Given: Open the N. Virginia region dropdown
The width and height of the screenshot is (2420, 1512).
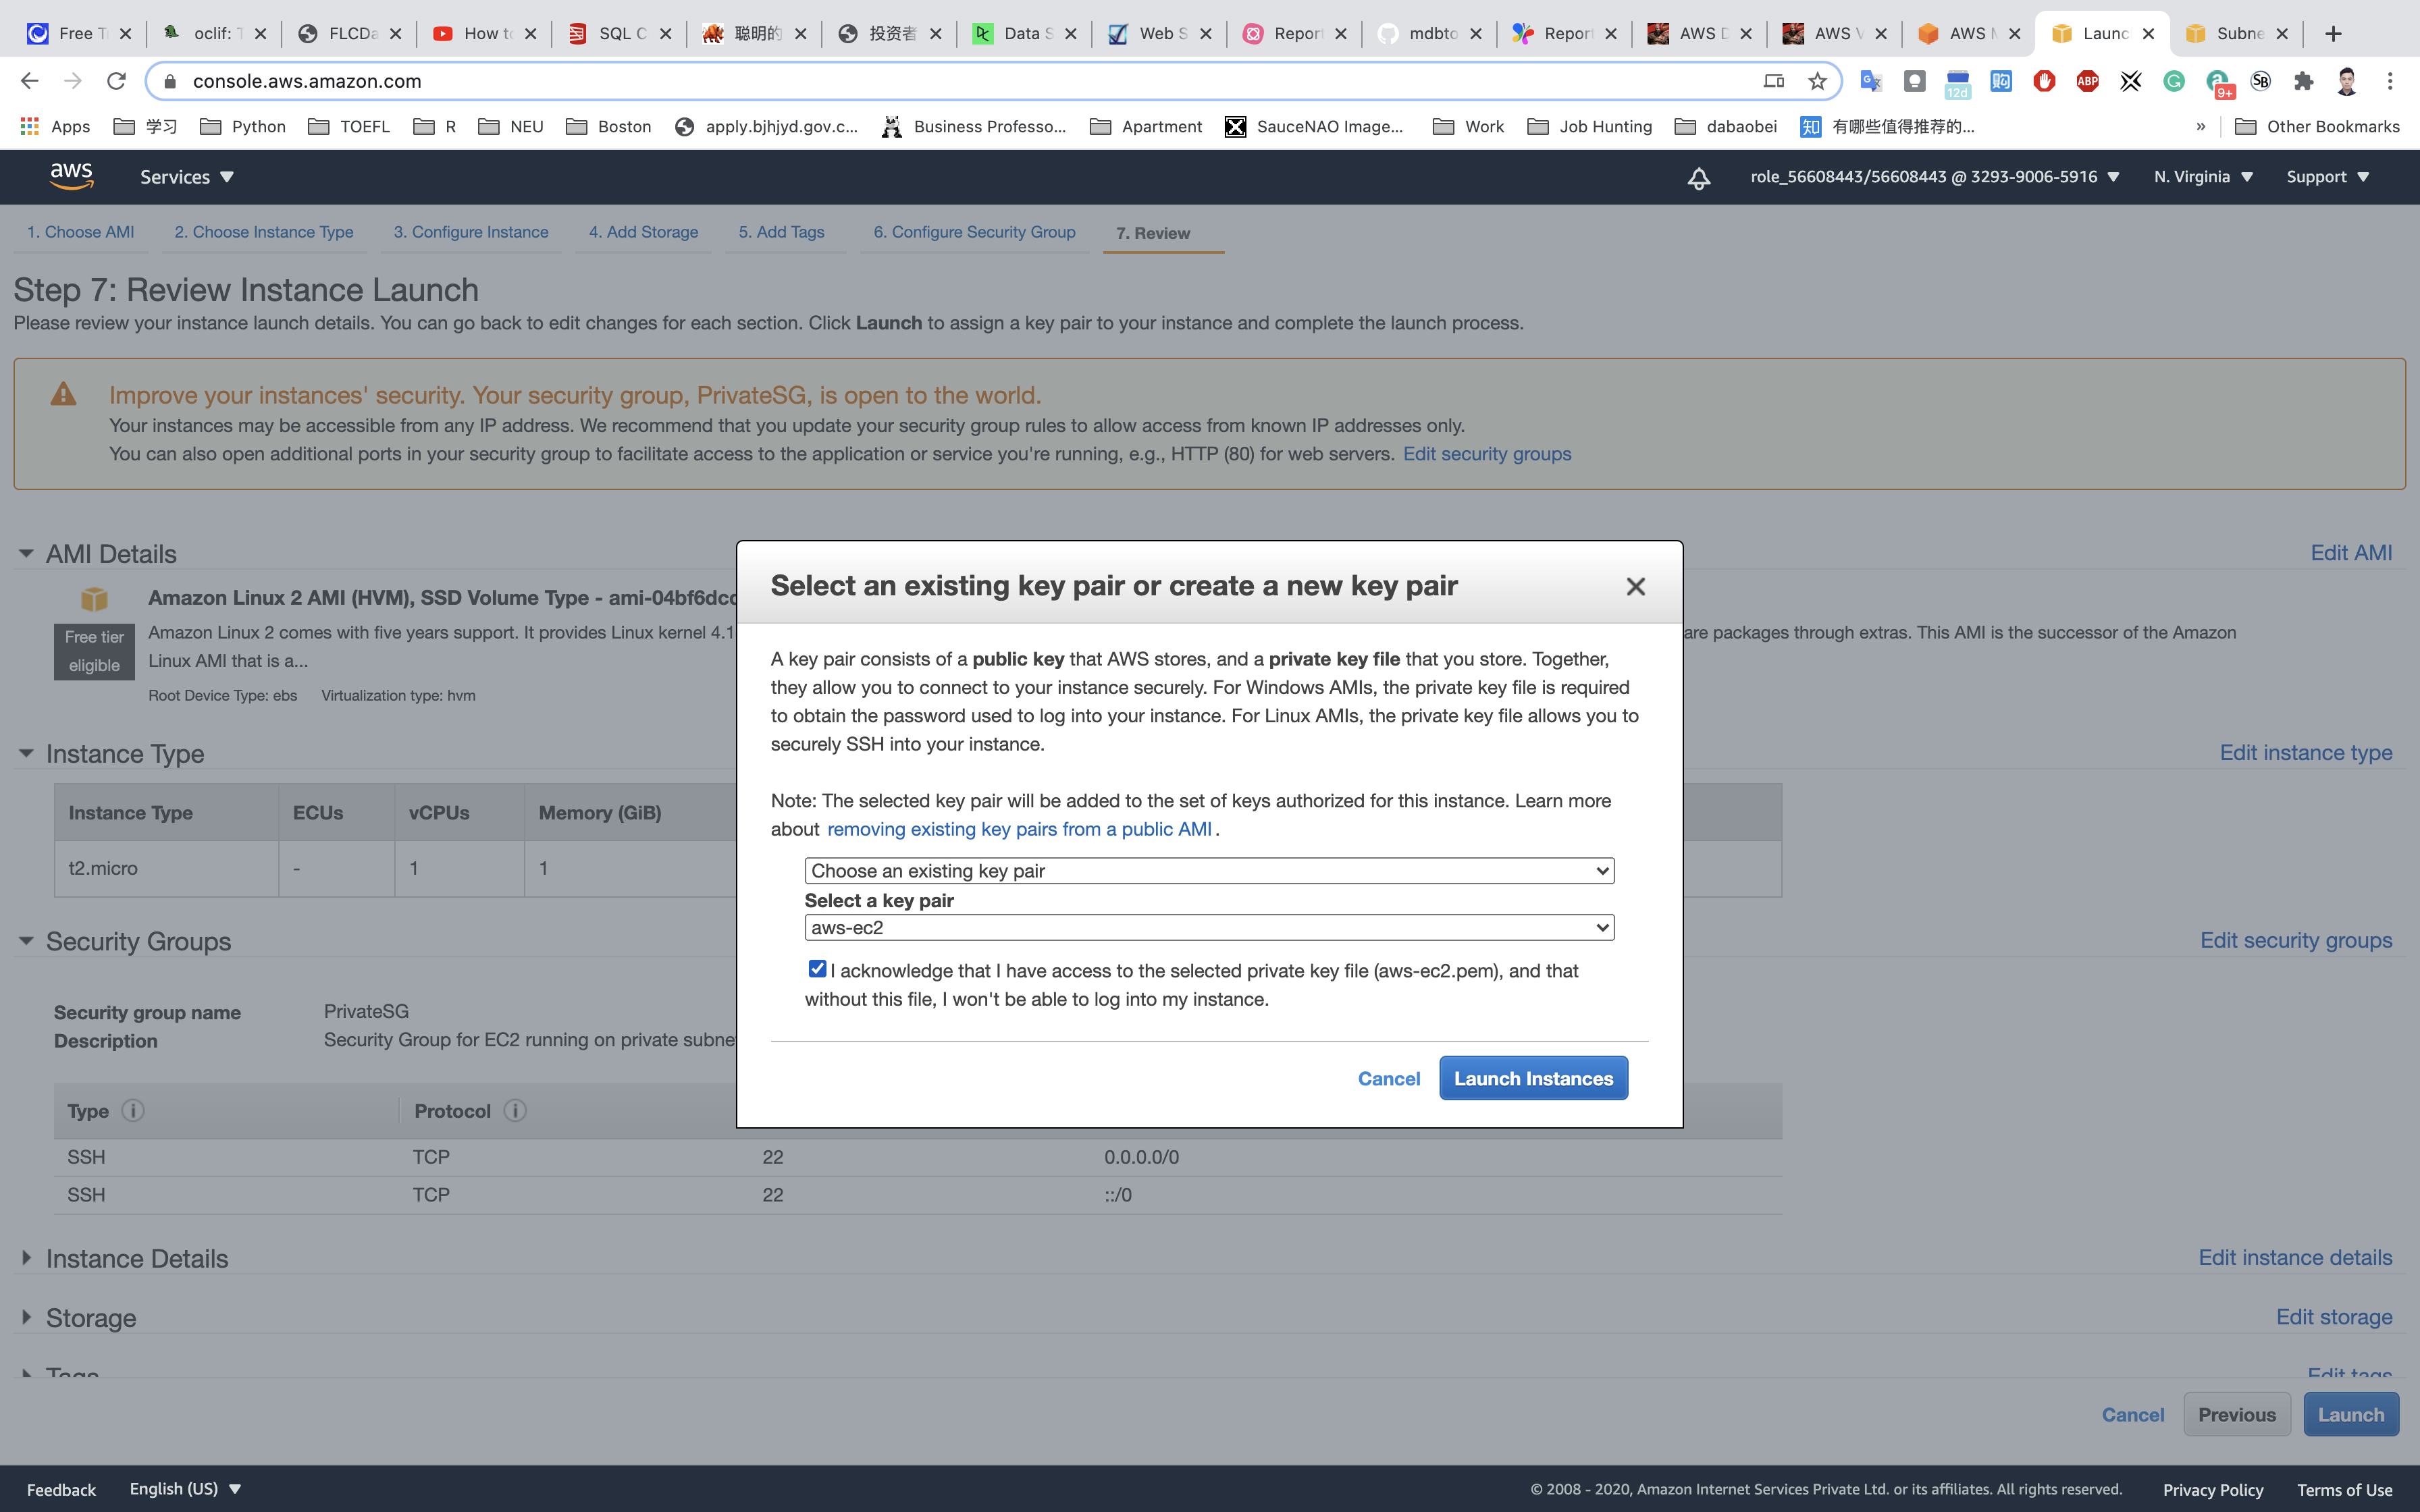Looking at the screenshot, I should tap(2202, 177).
